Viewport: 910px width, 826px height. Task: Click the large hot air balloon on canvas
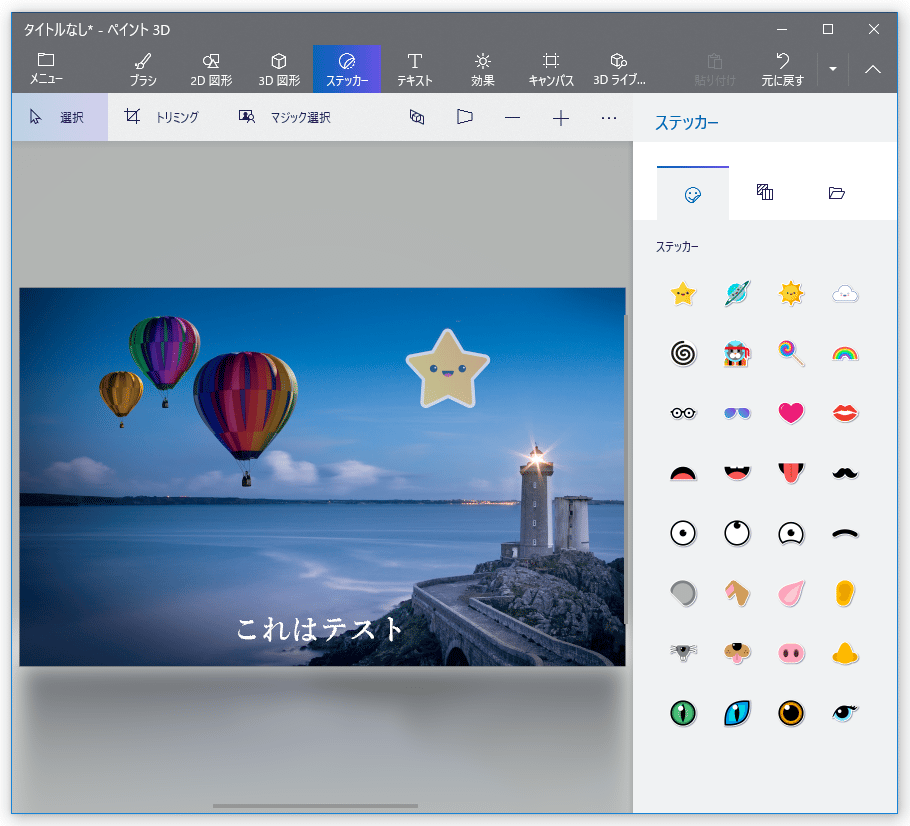pyautogui.click(x=245, y=413)
